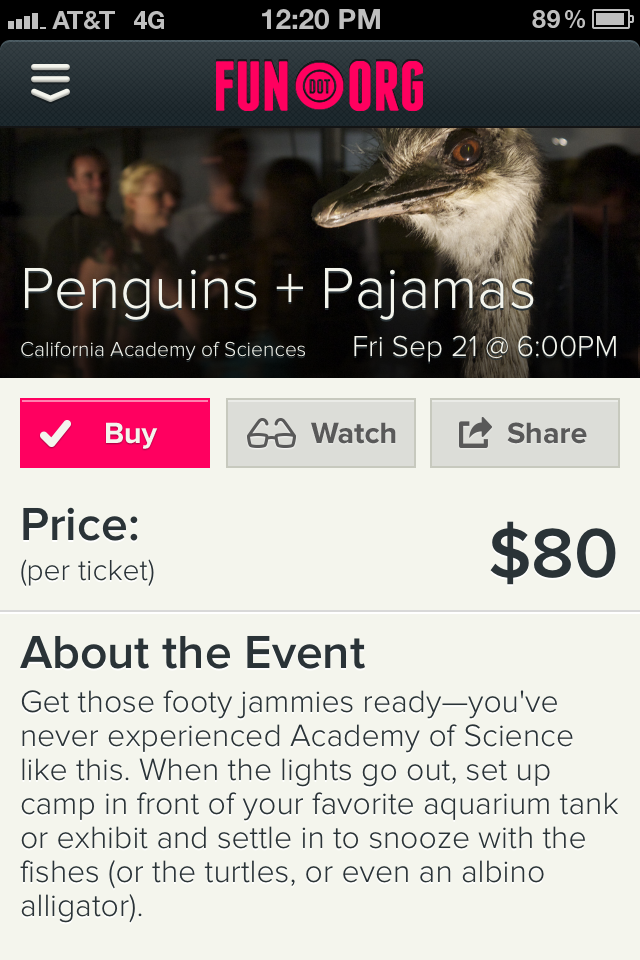Tap the 12:20 PM status bar clock
This screenshot has height=960, width=640.
[321, 20]
